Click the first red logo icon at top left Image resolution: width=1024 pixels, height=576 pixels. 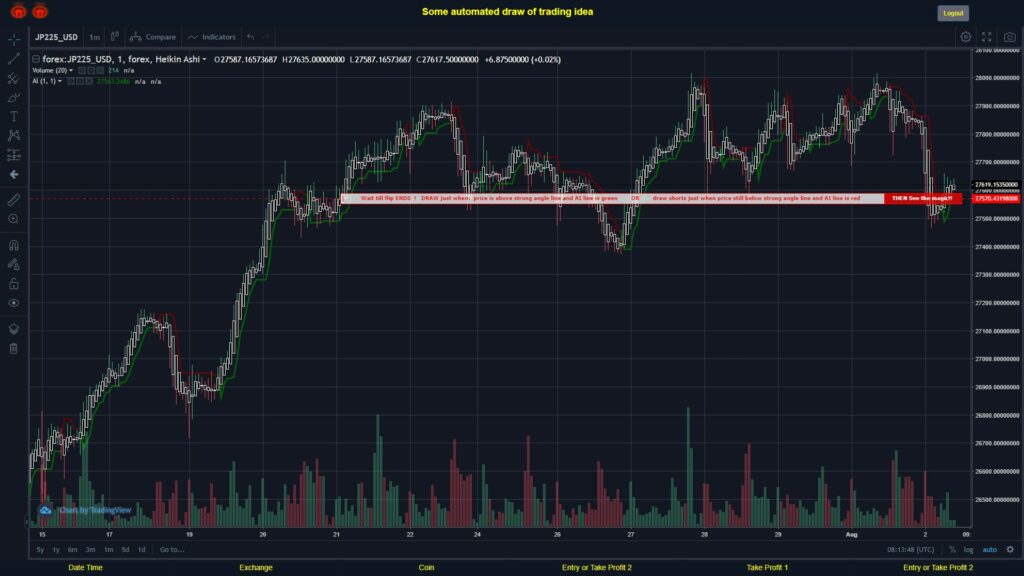coord(18,11)
